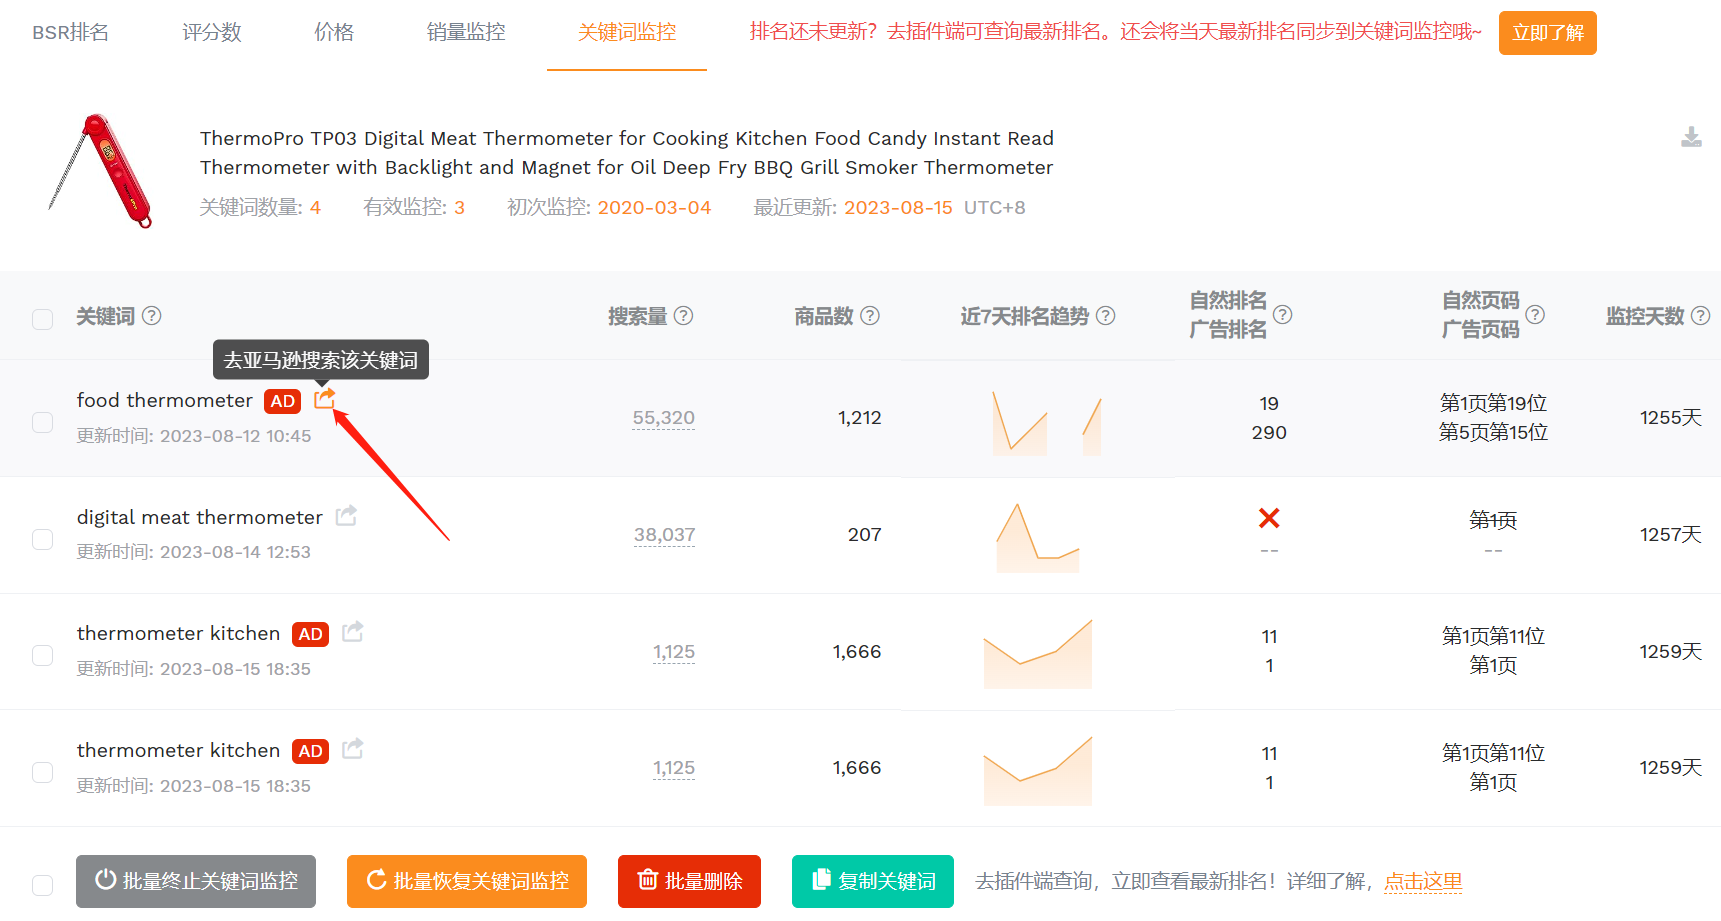The width and height of the screenshot is (1721, 921).
Task: Switch to the BSR排名 tab
Action: [x=70, y=32]
